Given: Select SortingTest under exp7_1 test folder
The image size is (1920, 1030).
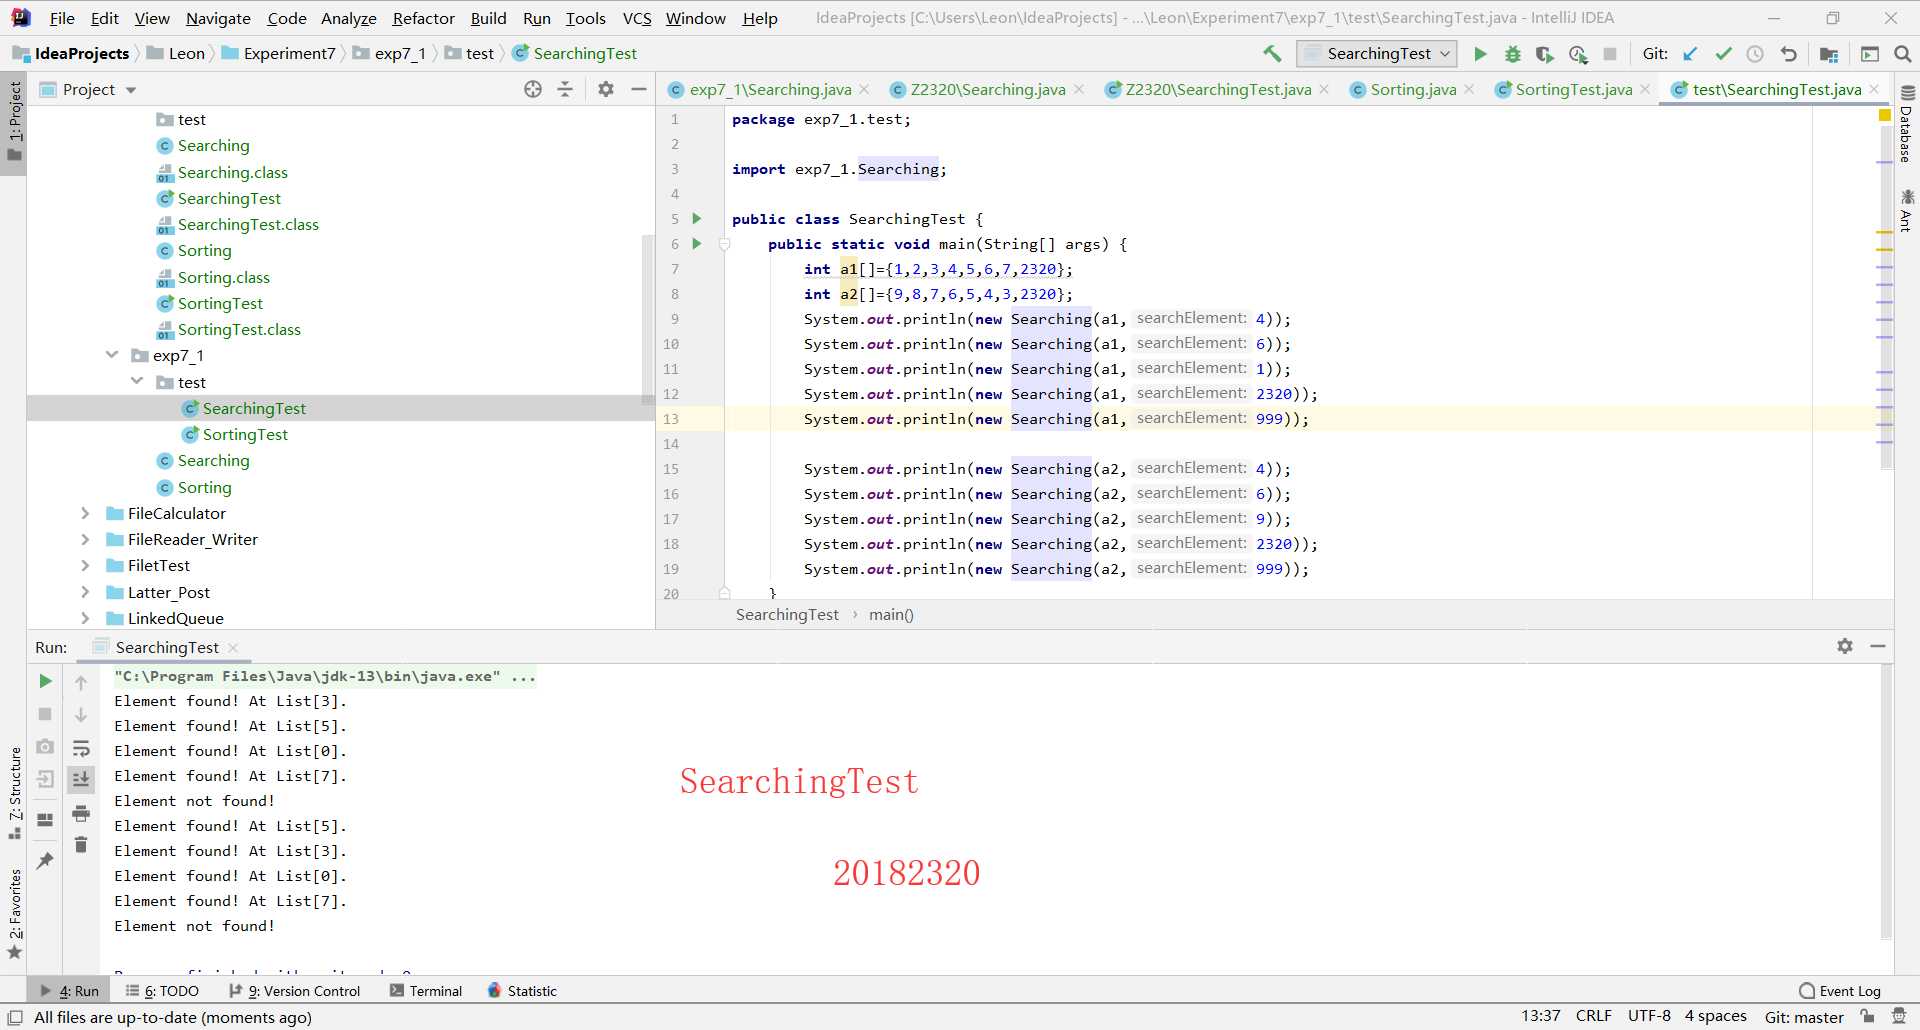Looking at the screenshot, I should (x=244, y=434).
